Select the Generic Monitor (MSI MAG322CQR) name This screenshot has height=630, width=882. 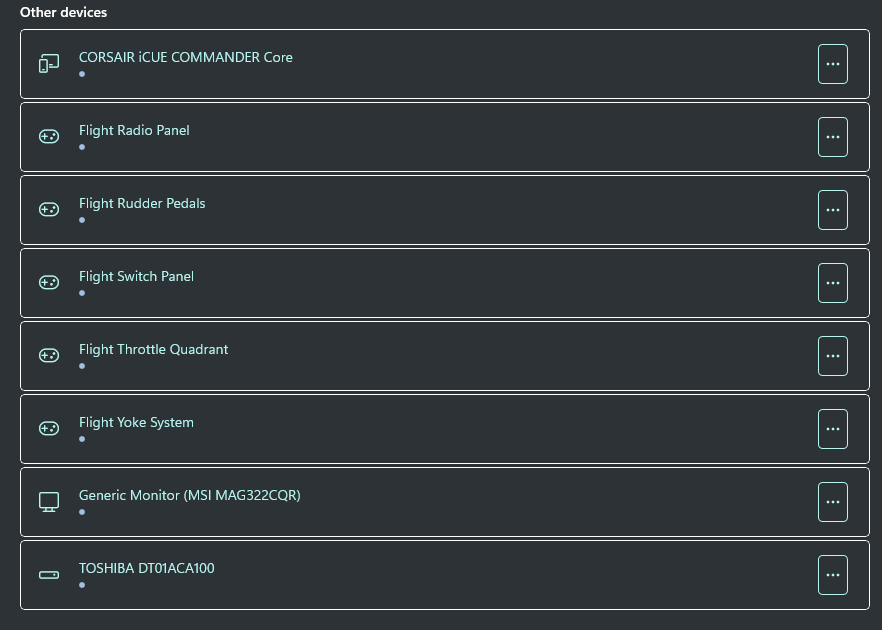pos(189,496)
